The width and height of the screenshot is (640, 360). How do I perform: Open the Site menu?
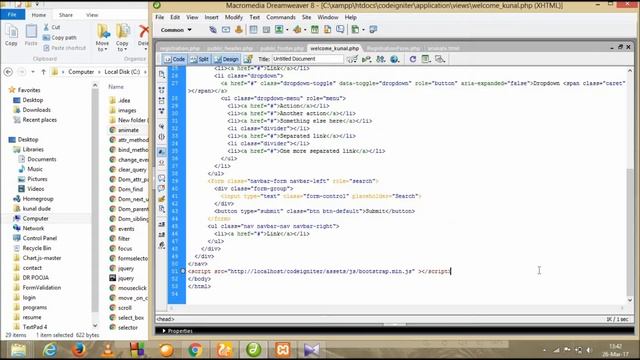[306, 17]
